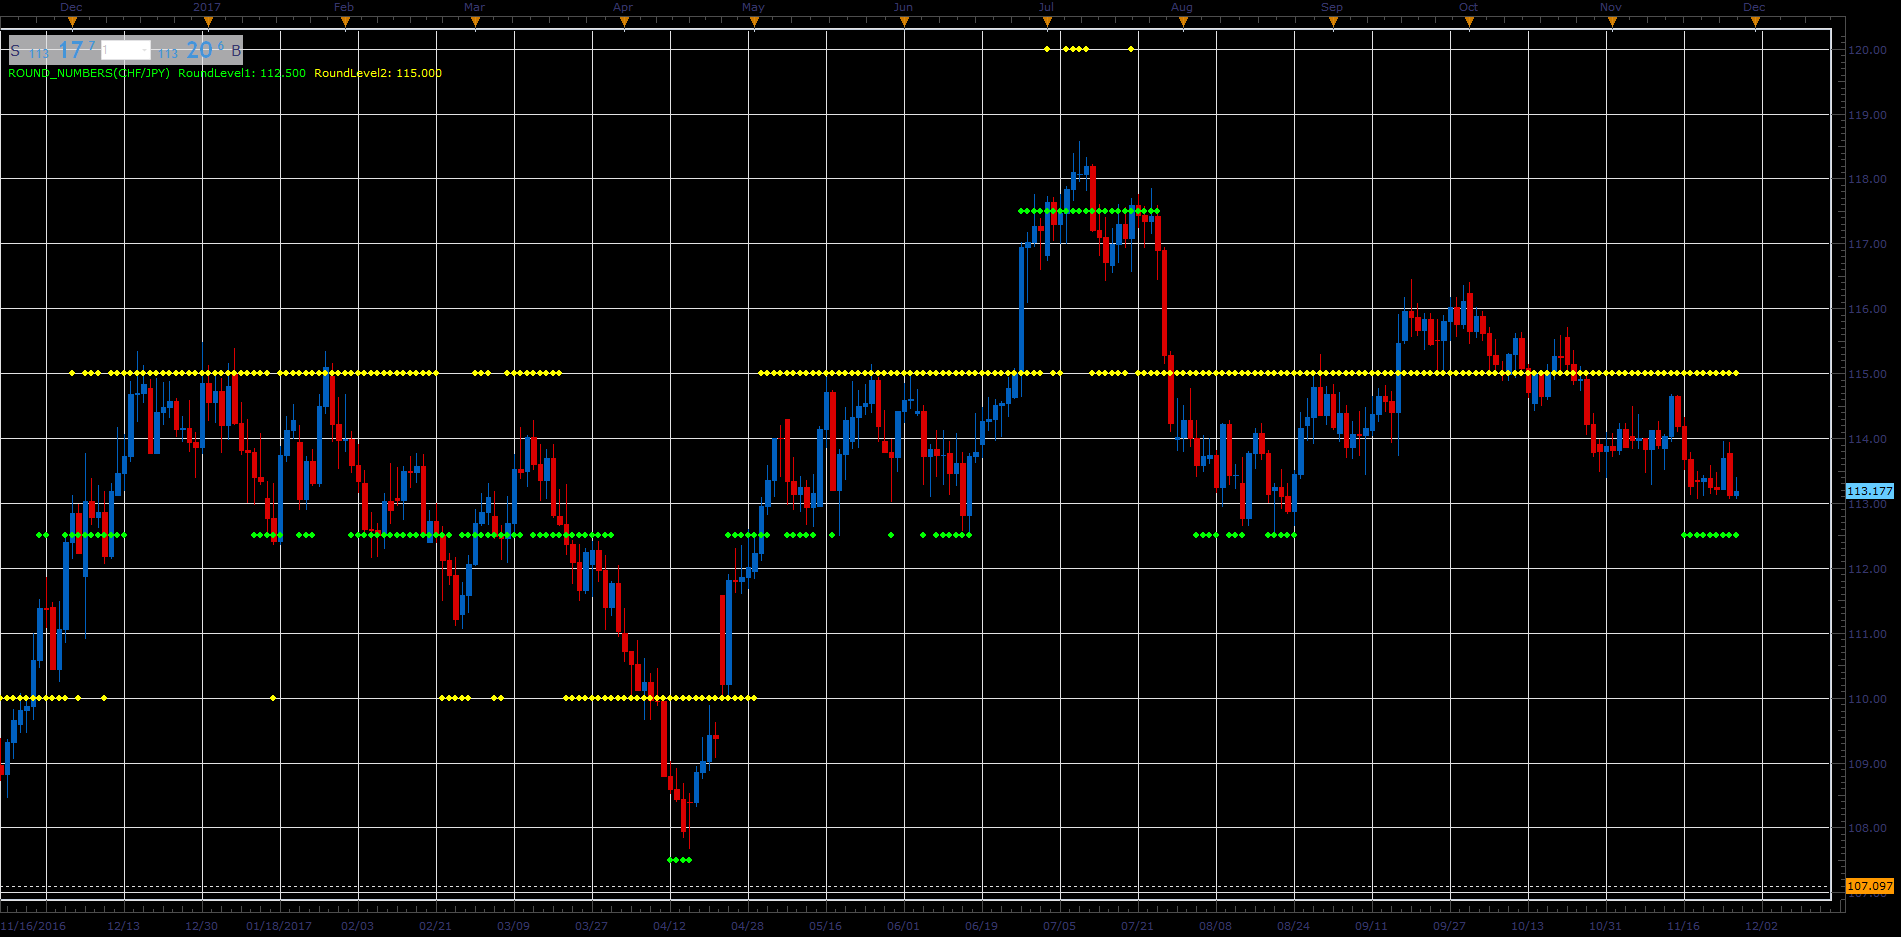This screenshot has height=937, width=1901.
Task: Click the 04/12 date axis label
Action: point(670,926)
